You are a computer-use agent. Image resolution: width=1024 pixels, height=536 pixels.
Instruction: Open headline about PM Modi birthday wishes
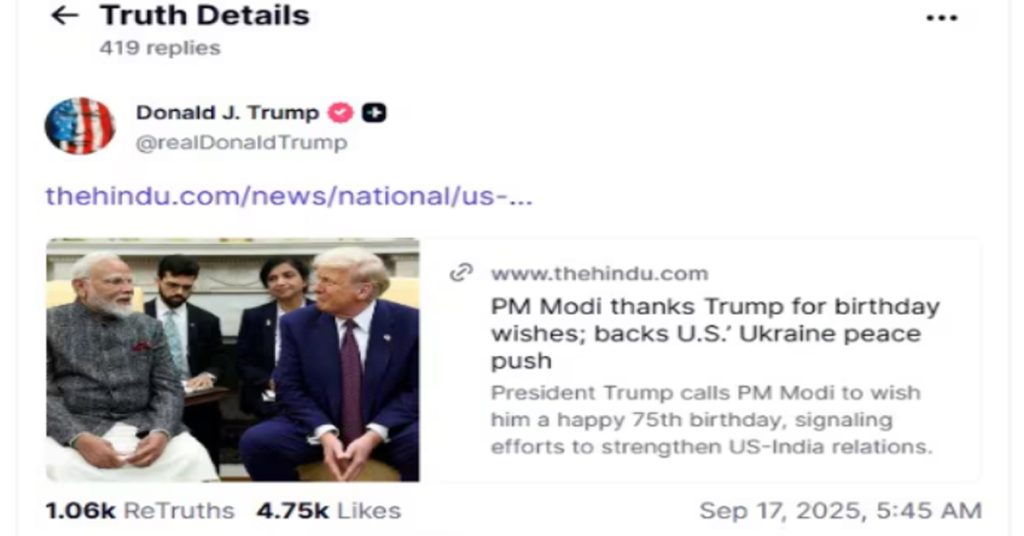(715, 333)
